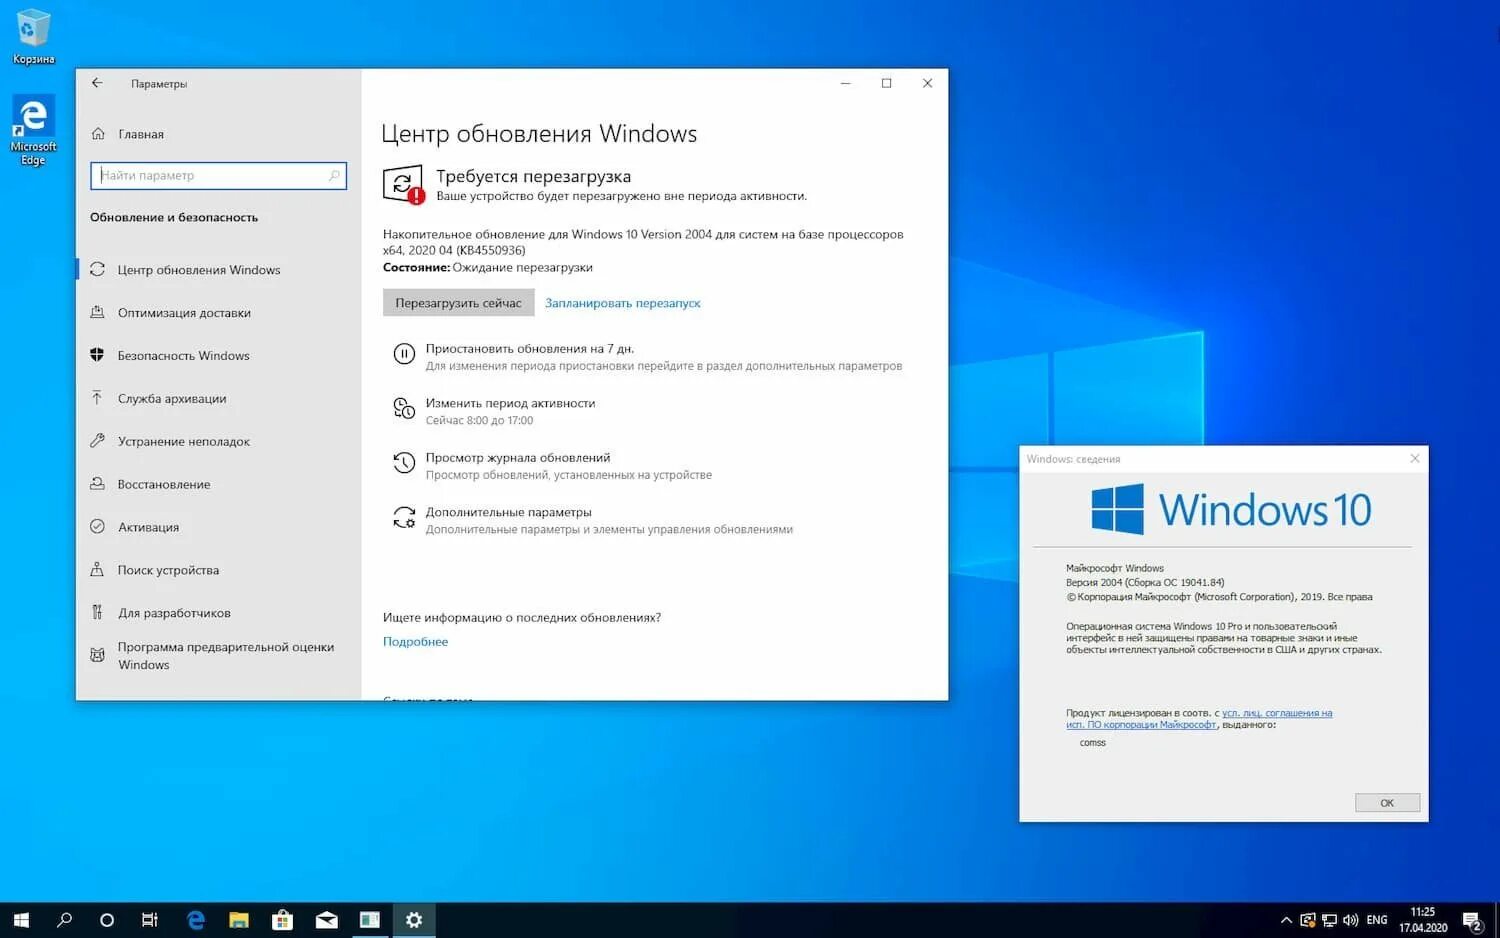
Task: Click Перезагрузить сейчас button
Action: click(x=458, y=303)
